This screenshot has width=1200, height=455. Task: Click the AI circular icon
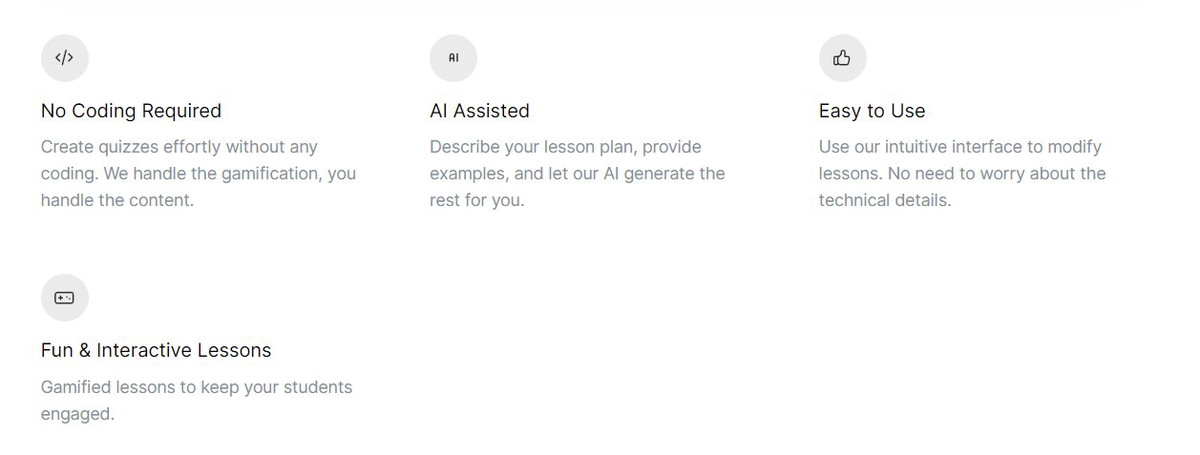[x=453, y=58]
